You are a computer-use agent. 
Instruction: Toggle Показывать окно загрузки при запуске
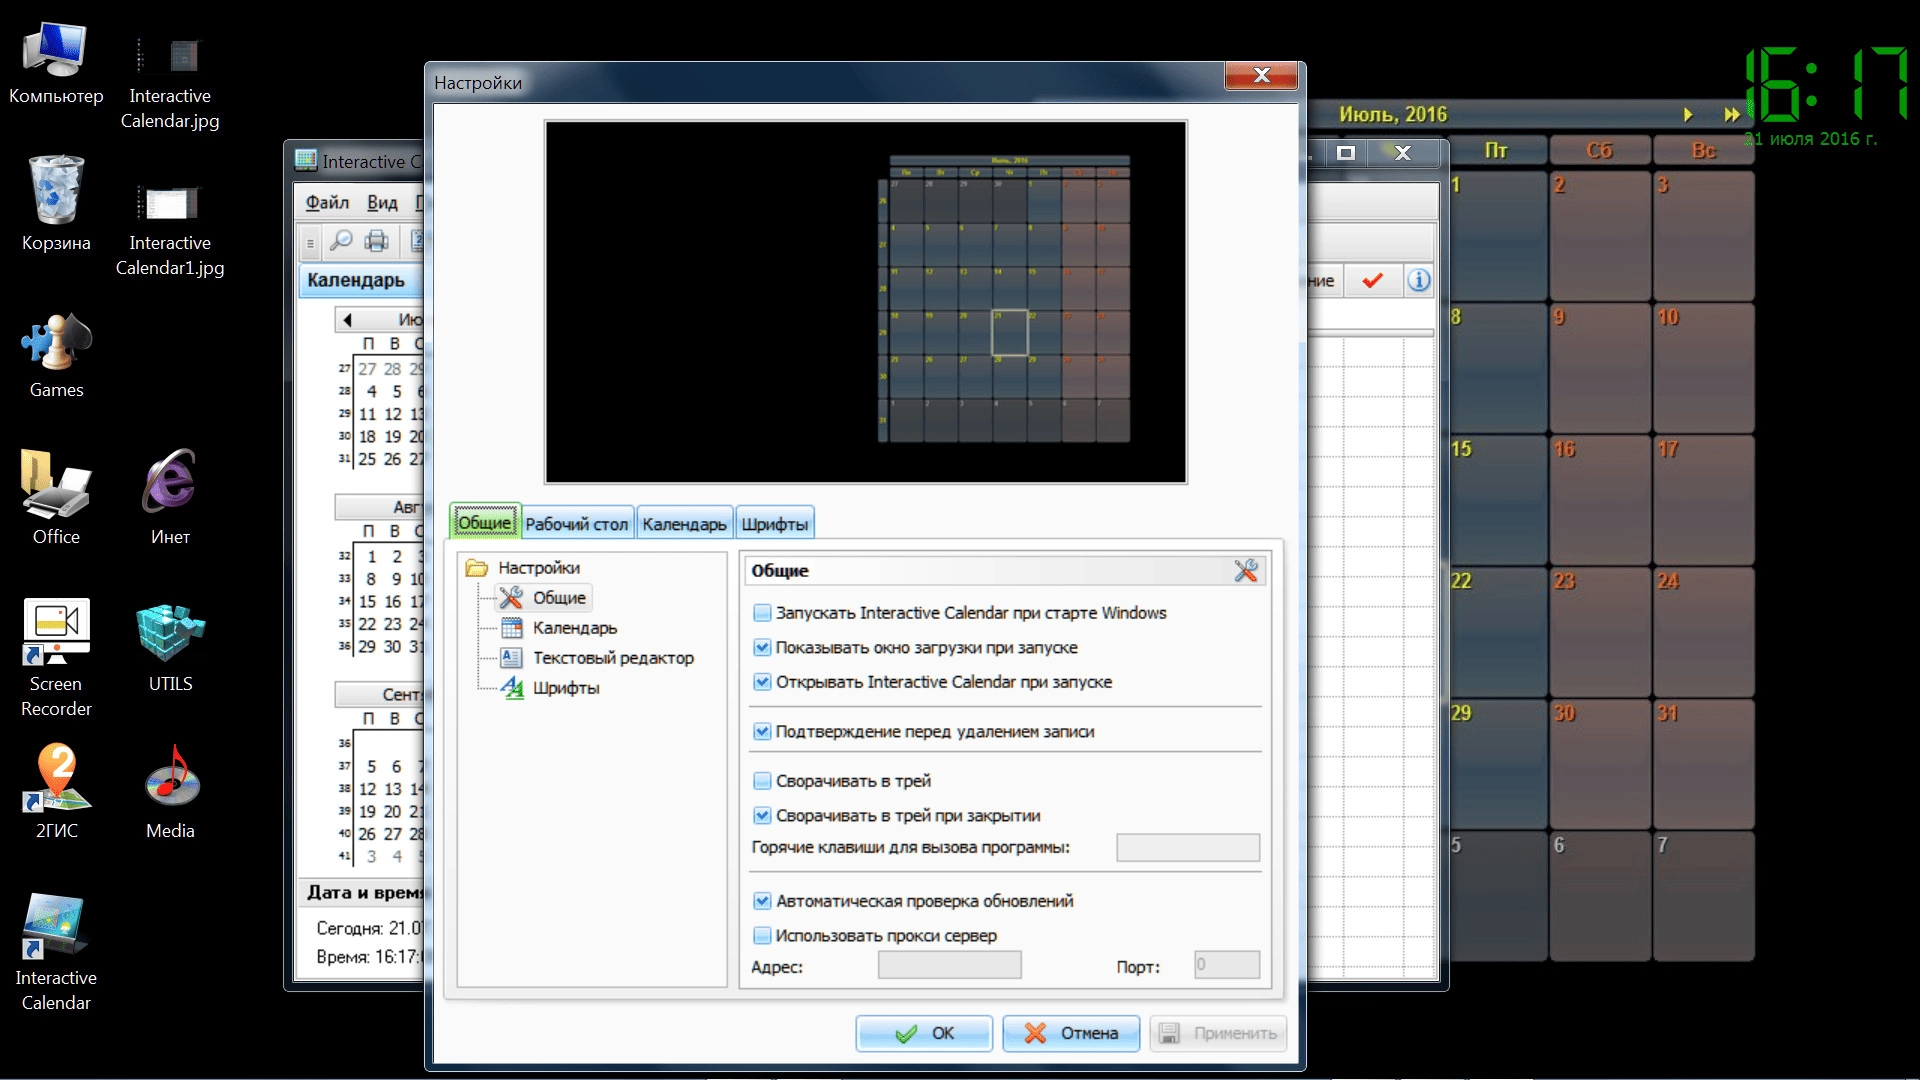(x=762, y=648)
